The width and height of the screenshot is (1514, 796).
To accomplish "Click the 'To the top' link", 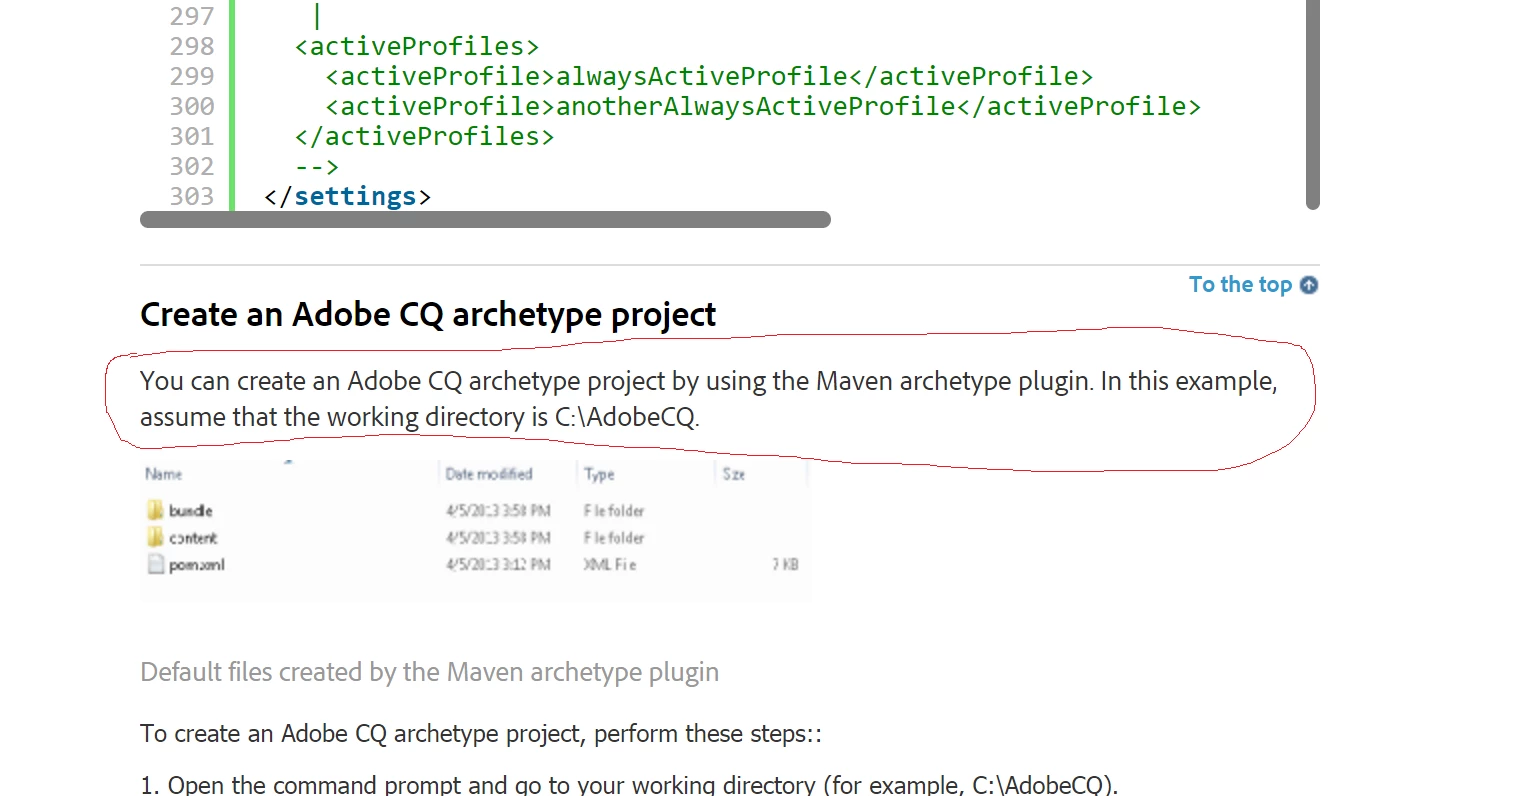I will (1240, 285).
